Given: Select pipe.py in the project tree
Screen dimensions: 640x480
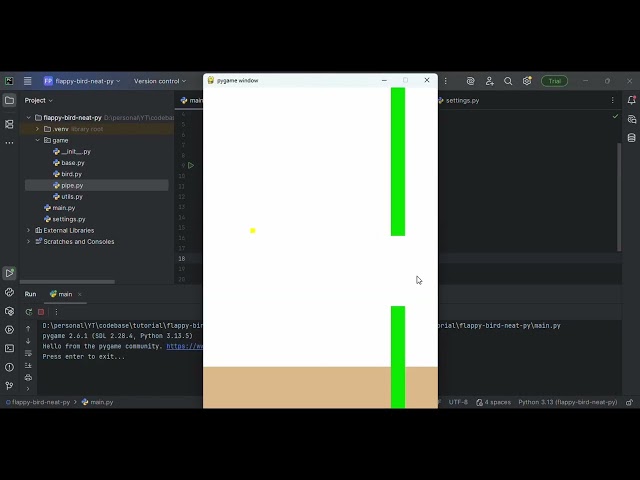Looking at the screenshot, I should [x=97, y=185].
